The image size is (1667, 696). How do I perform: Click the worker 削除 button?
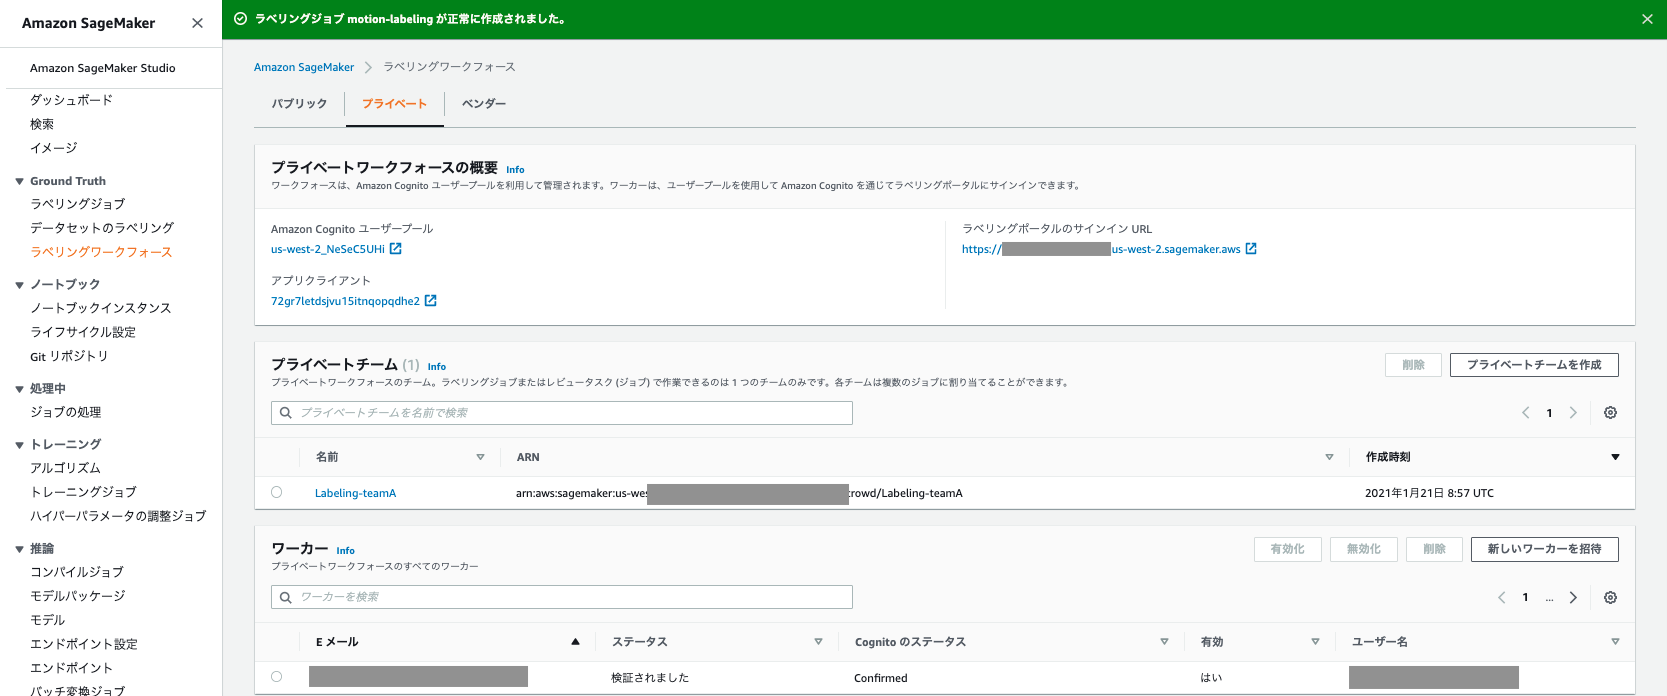tap(1434, 549)
